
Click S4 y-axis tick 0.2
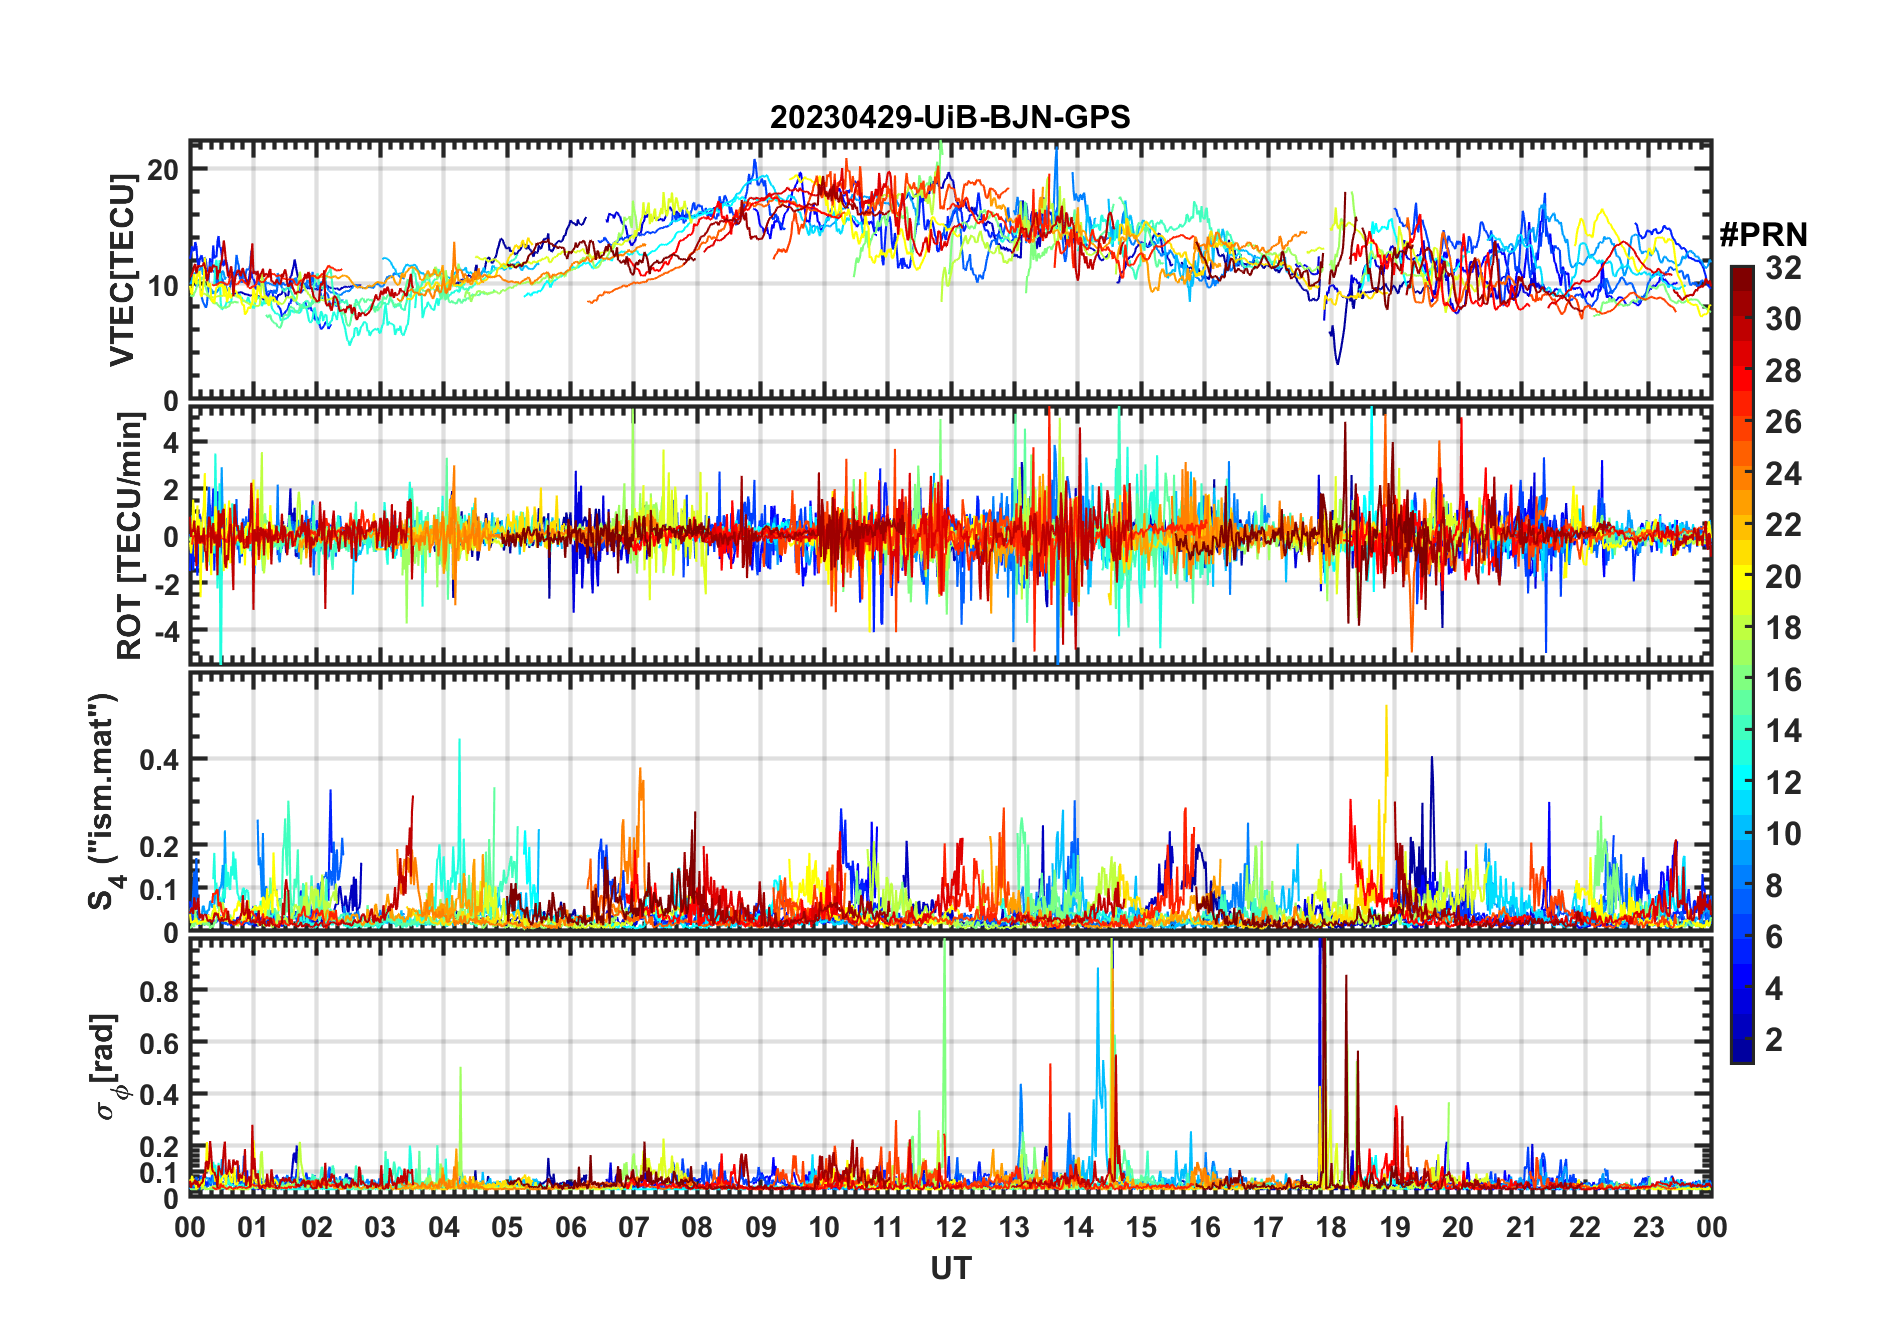159,847
